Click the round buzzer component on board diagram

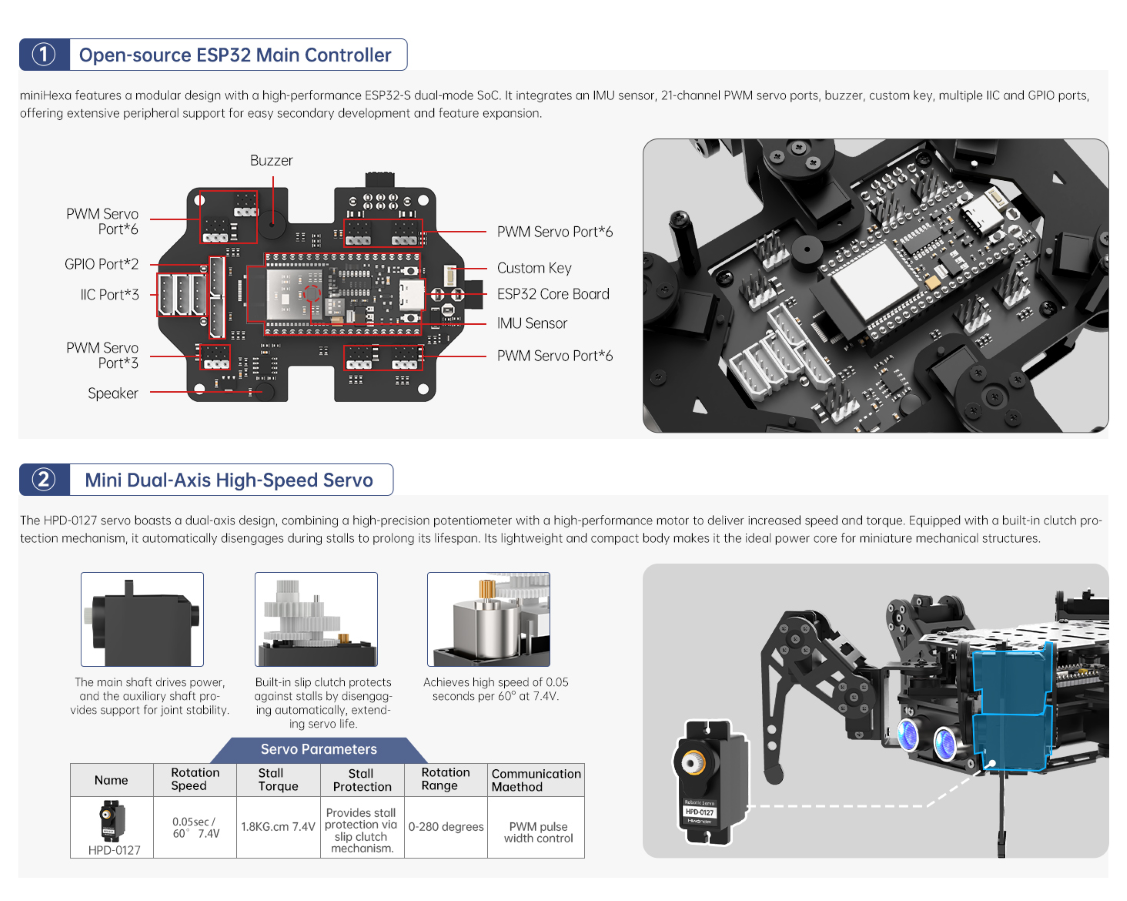click(x=271, y=228)
